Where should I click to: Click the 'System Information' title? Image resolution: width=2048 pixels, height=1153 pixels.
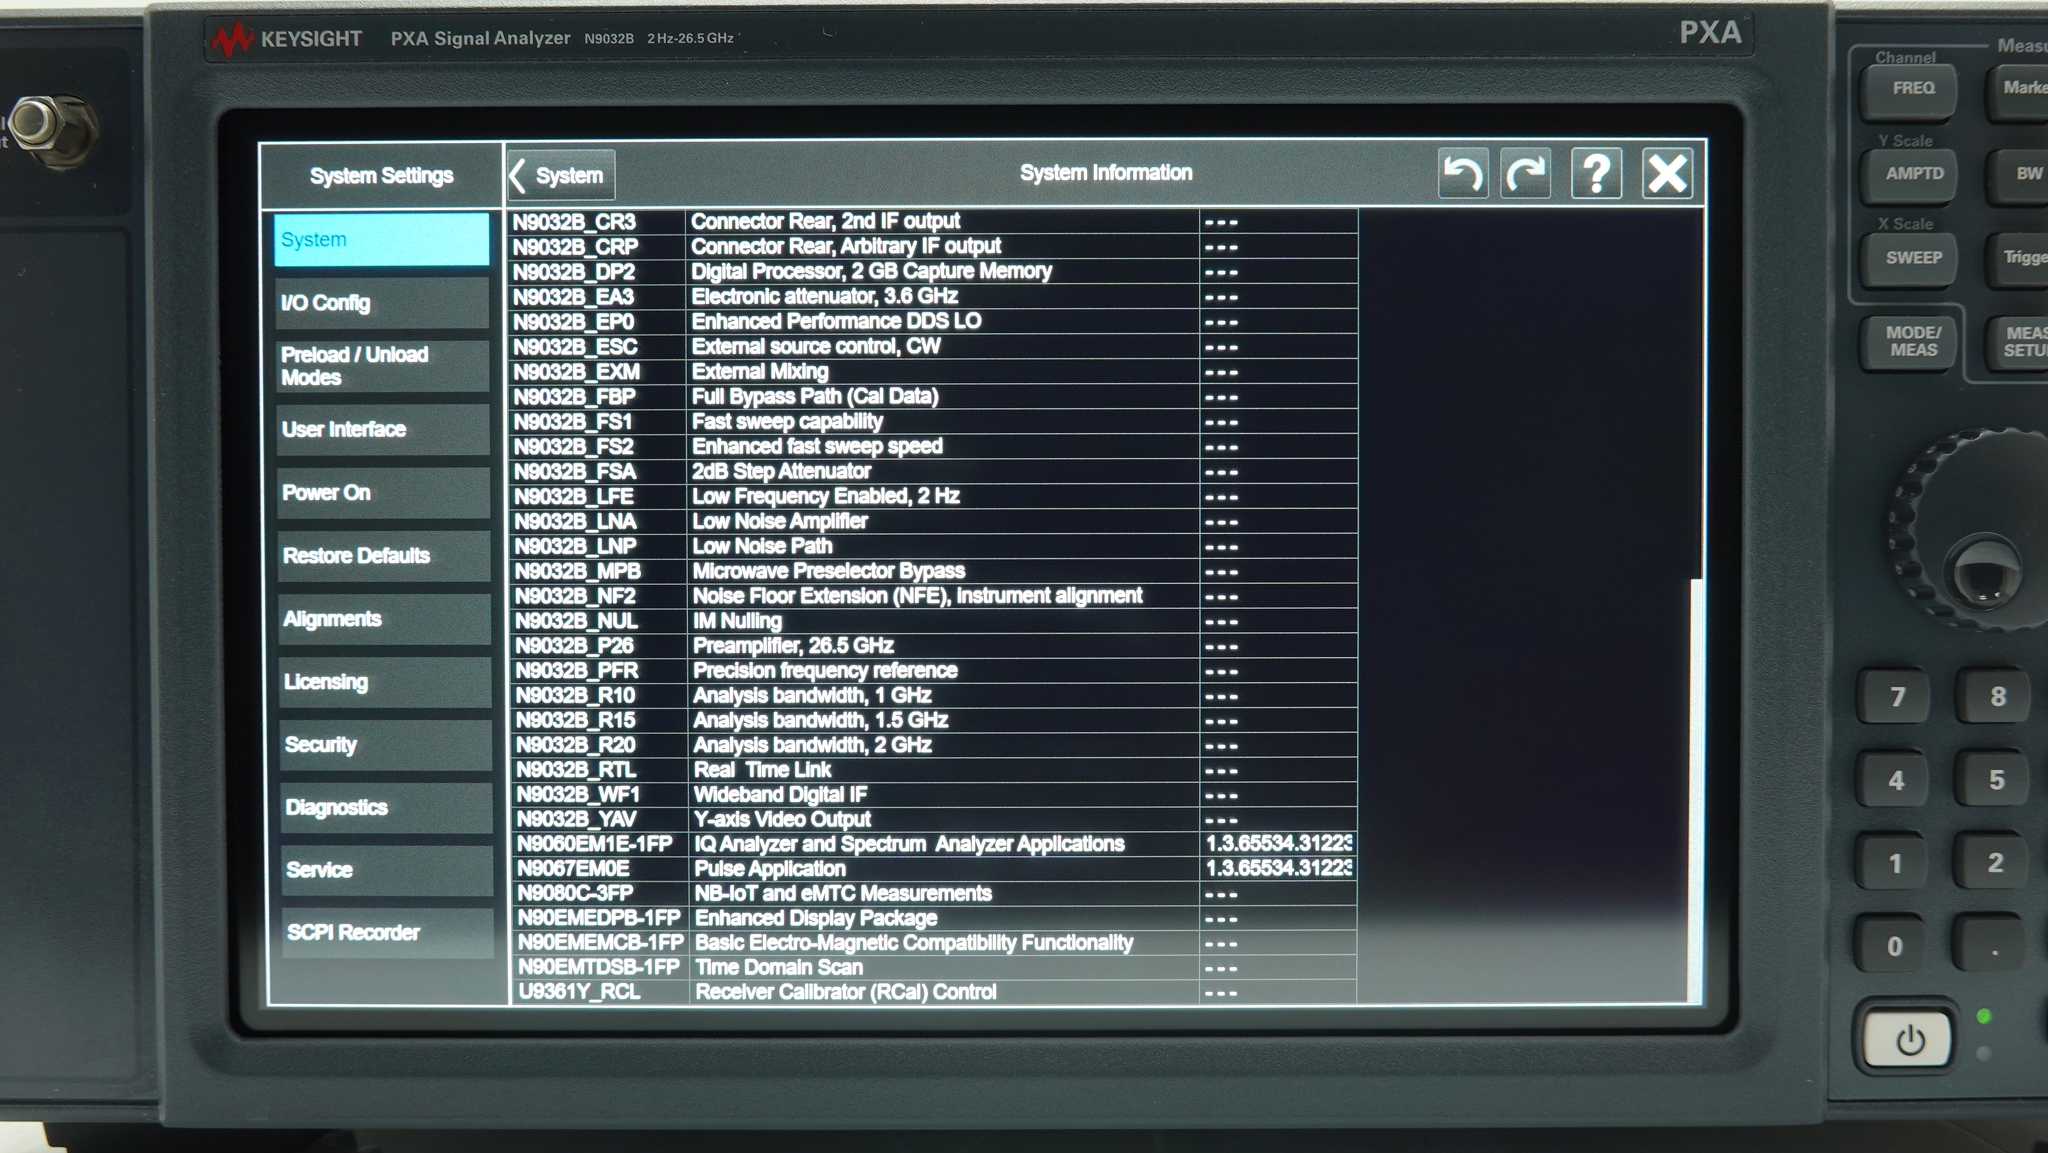click(x=1106, y=173)
